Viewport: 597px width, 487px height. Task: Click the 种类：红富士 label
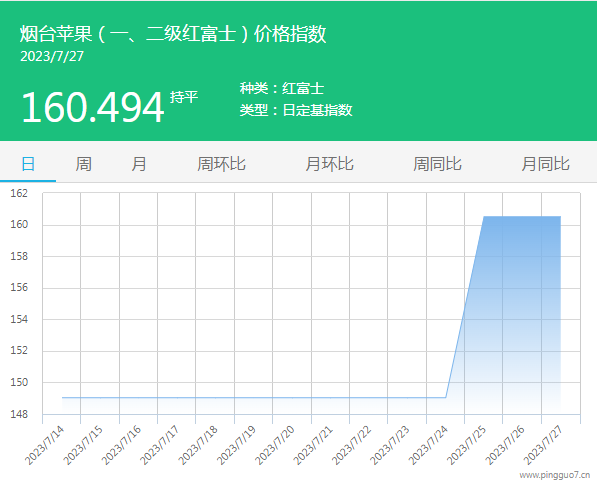(282, 88)
